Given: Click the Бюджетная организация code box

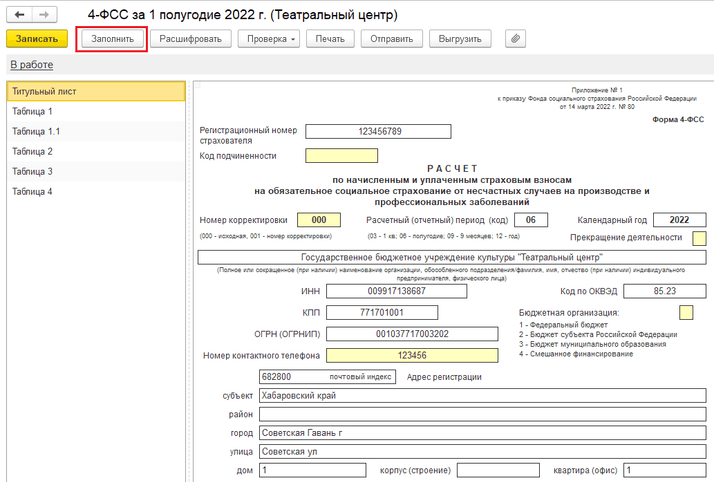Looking at the screenshot, I should (685, 313).
